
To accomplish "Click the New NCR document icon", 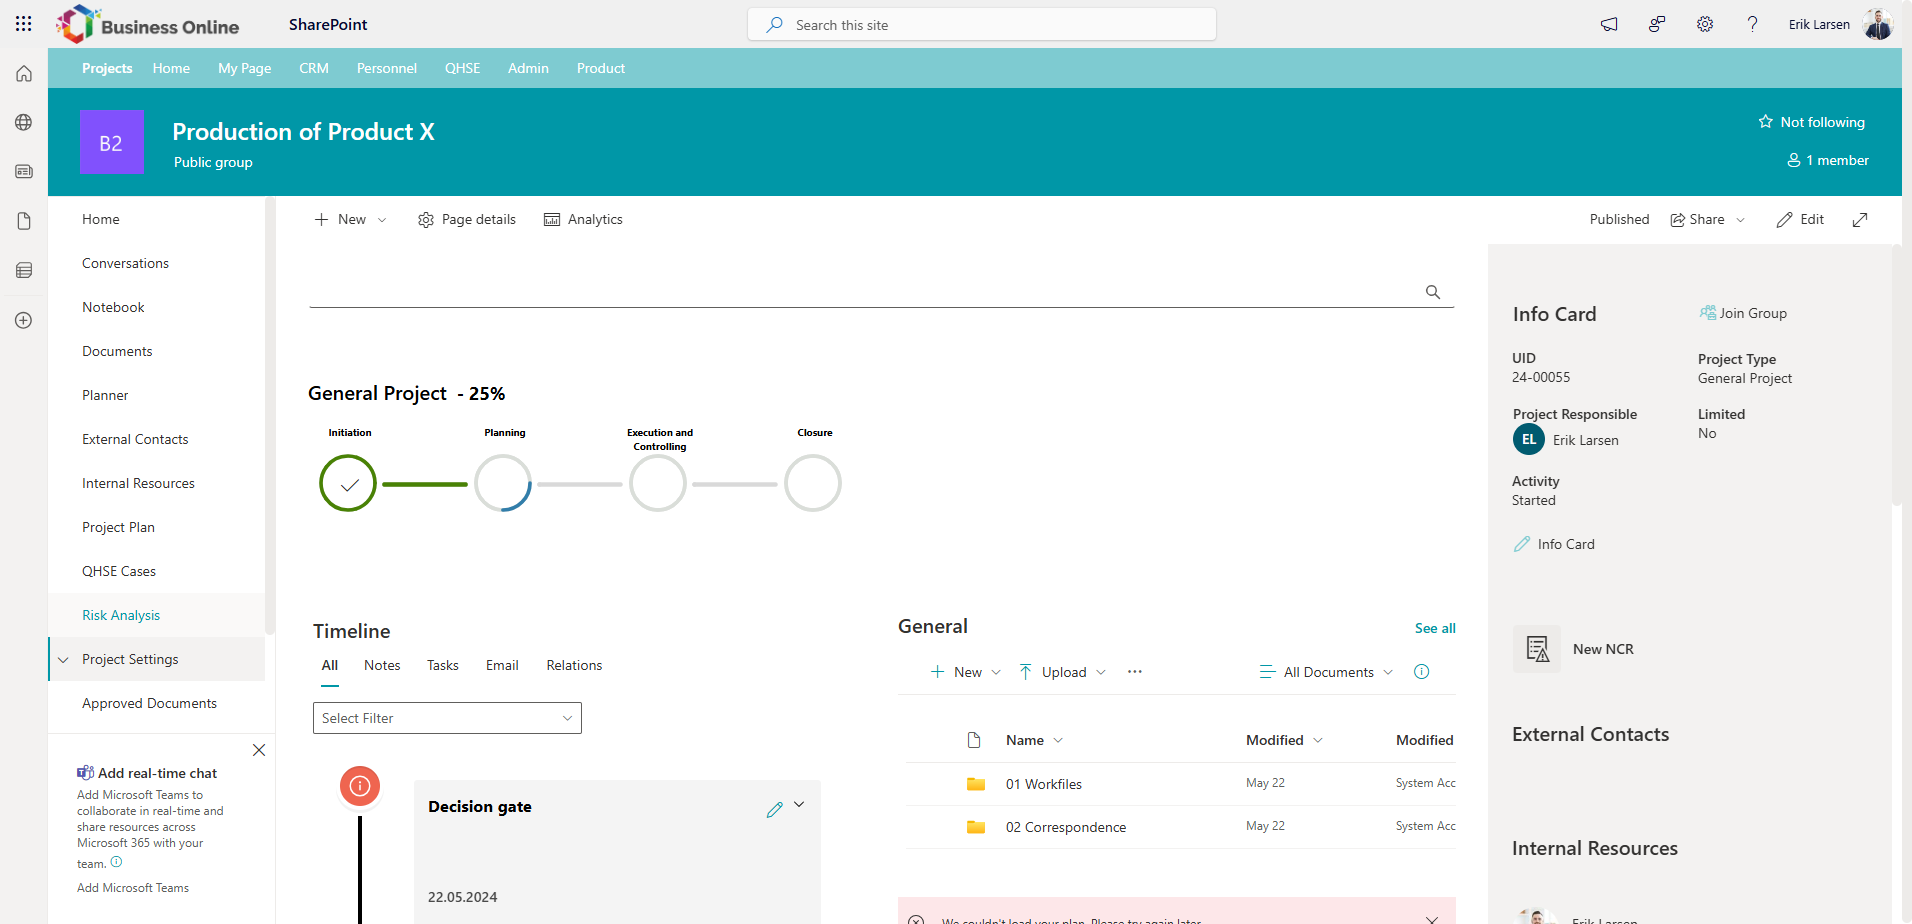I will pos(1537,649).
